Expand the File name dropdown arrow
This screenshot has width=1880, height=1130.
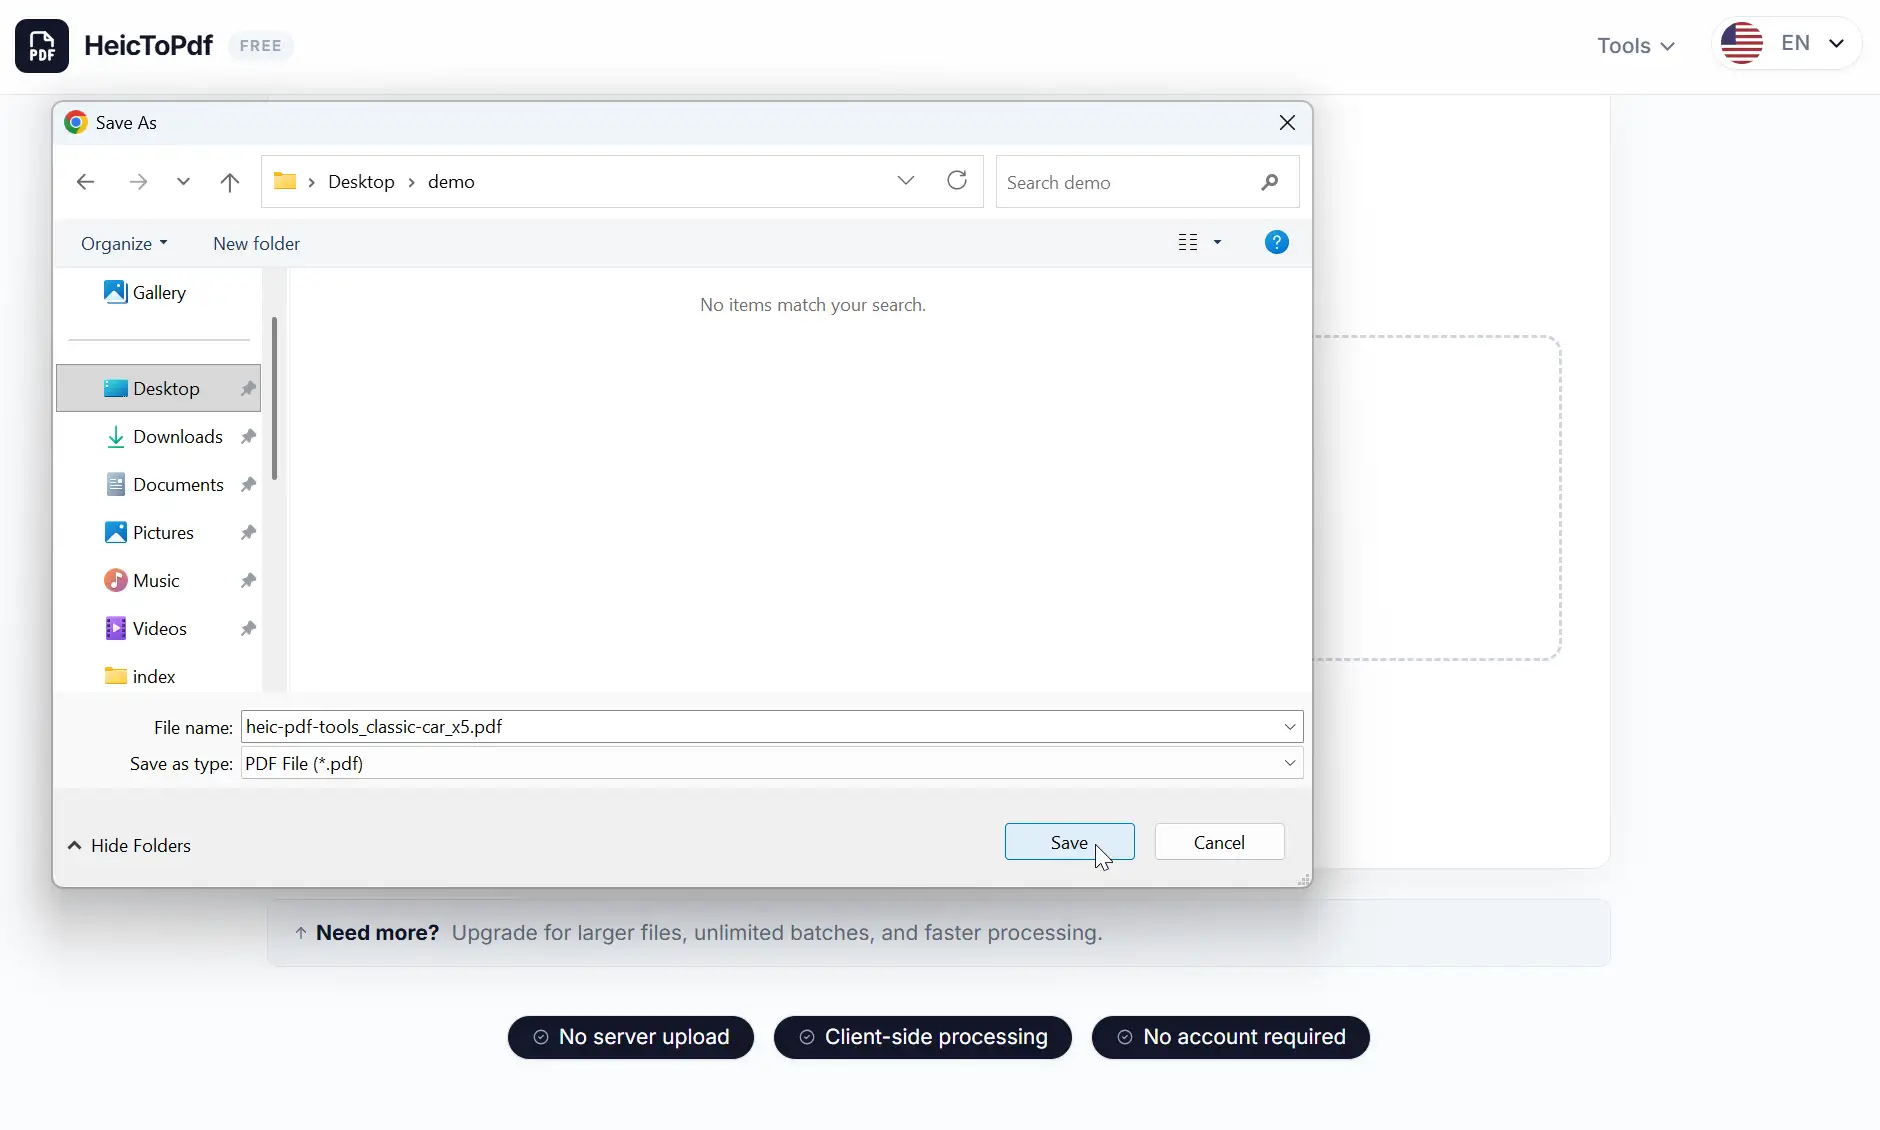point(1290,726)
